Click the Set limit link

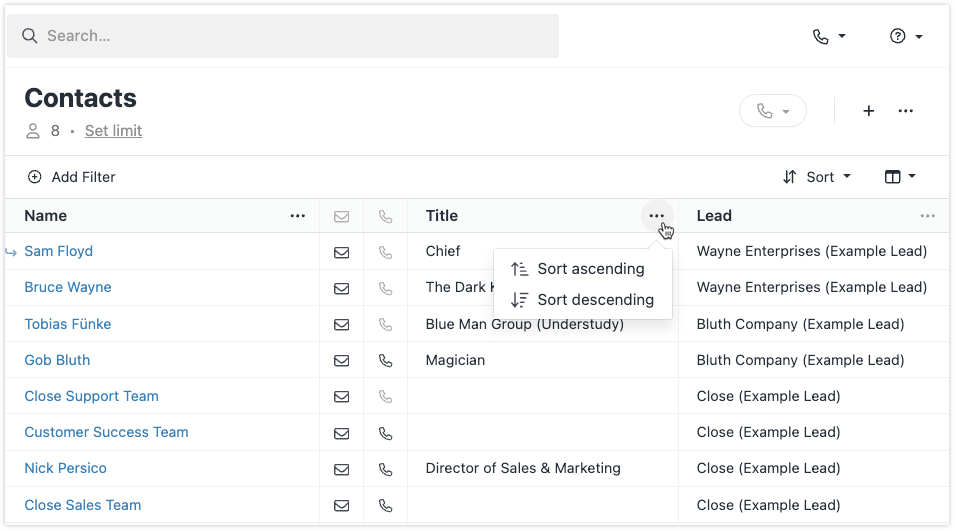113,131
